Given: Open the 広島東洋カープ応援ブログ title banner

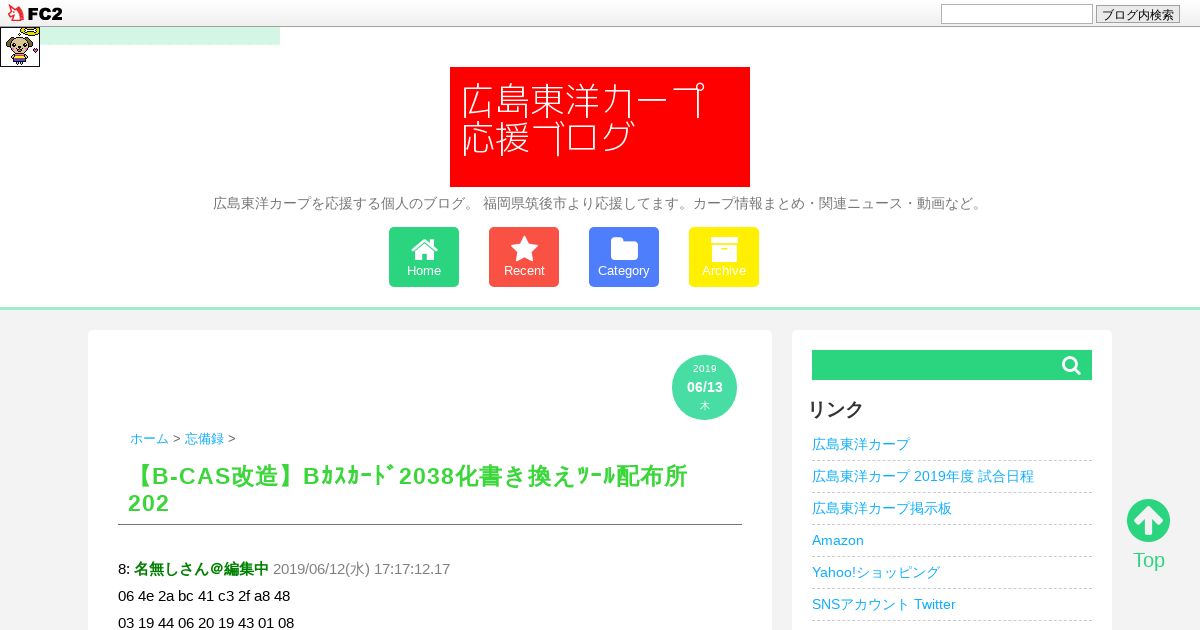Looking at the screenshot, I should pos(600,127).
